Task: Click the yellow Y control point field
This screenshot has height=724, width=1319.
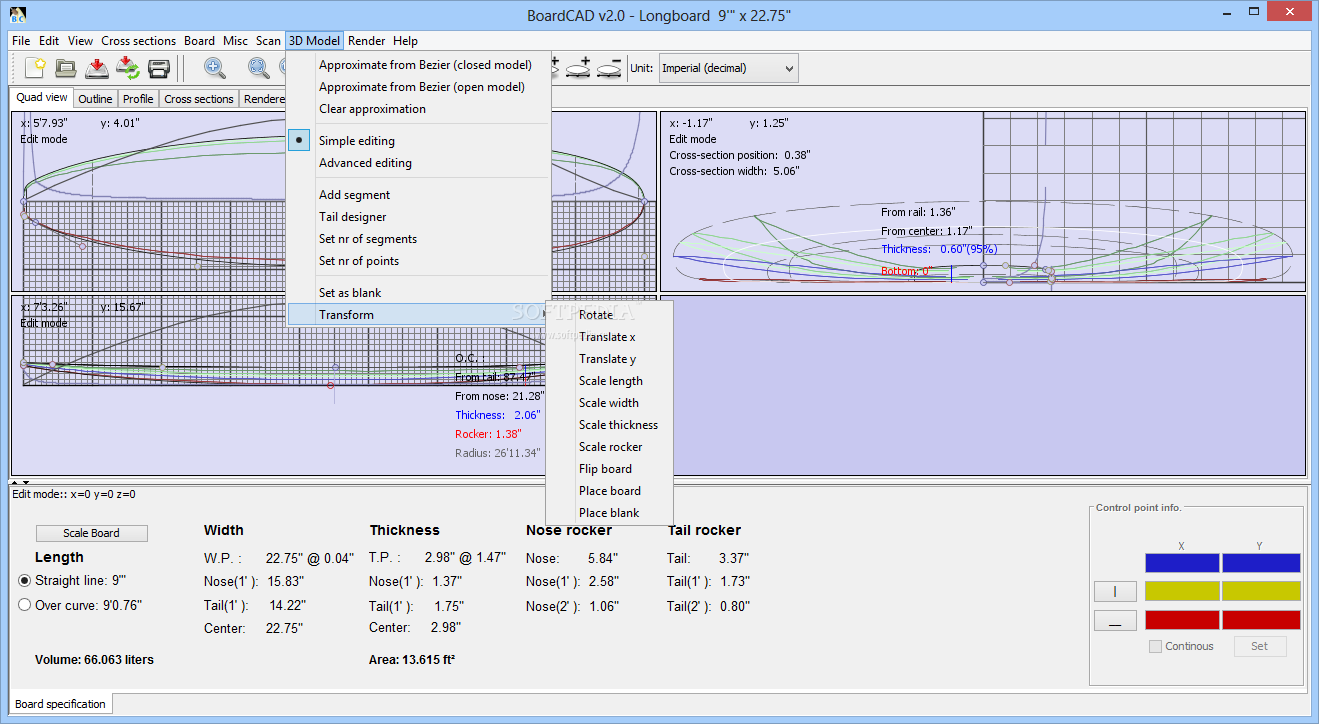Action: [1261, 591]
